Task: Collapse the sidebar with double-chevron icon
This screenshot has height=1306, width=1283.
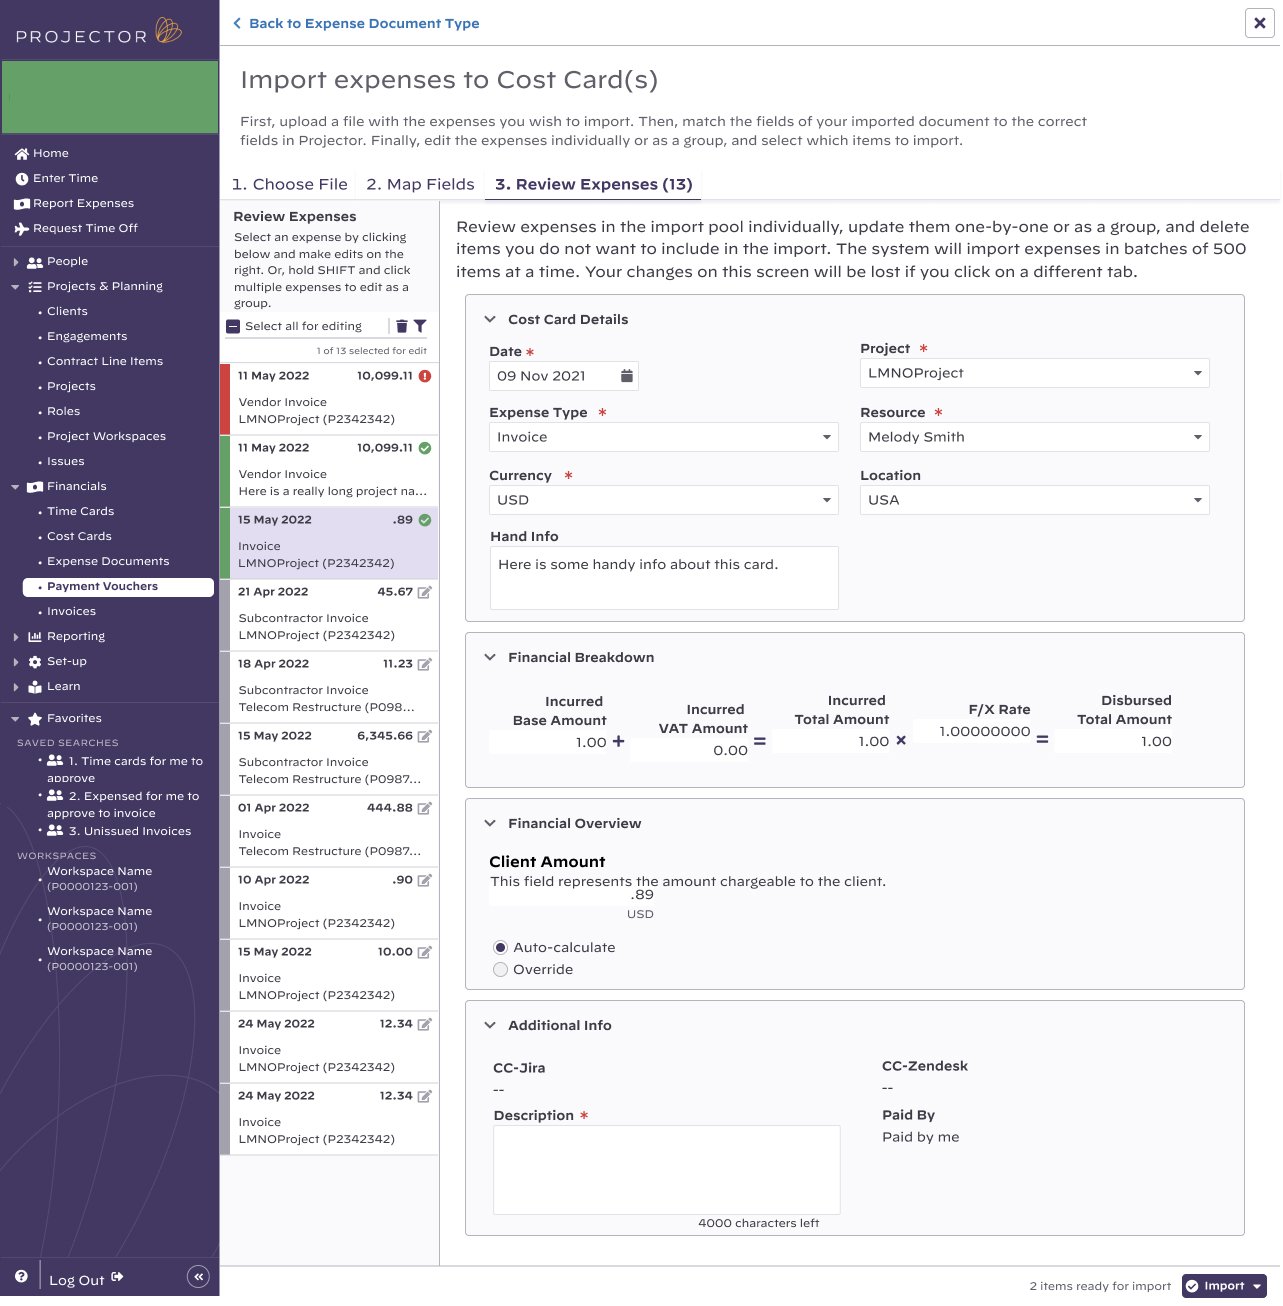Action: pos(198,1277)
